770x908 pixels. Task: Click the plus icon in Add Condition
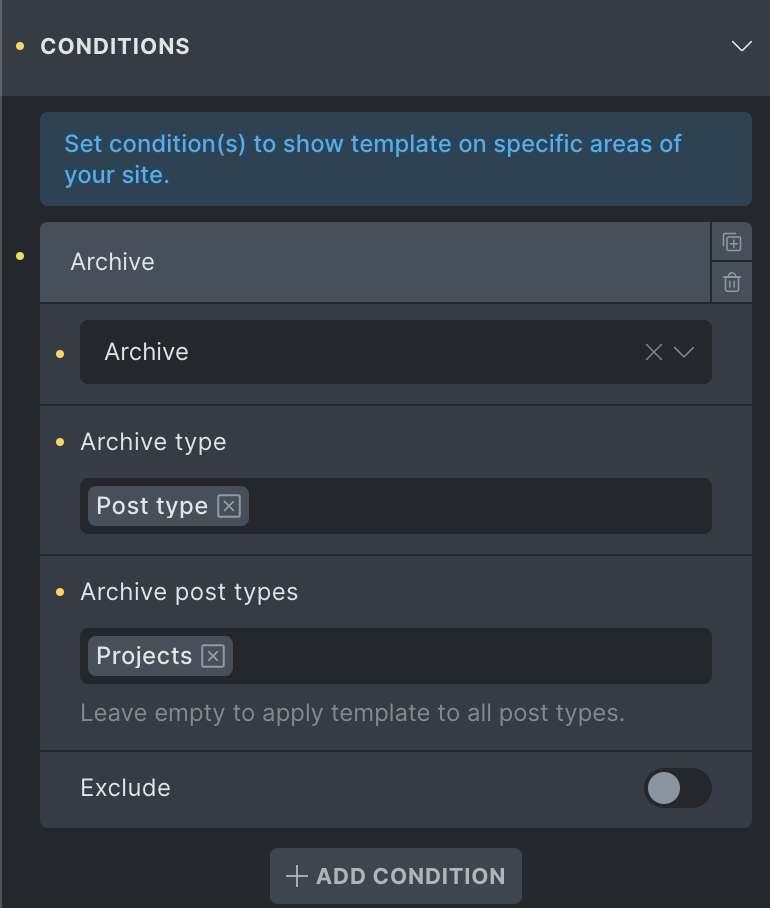(296, 876)
